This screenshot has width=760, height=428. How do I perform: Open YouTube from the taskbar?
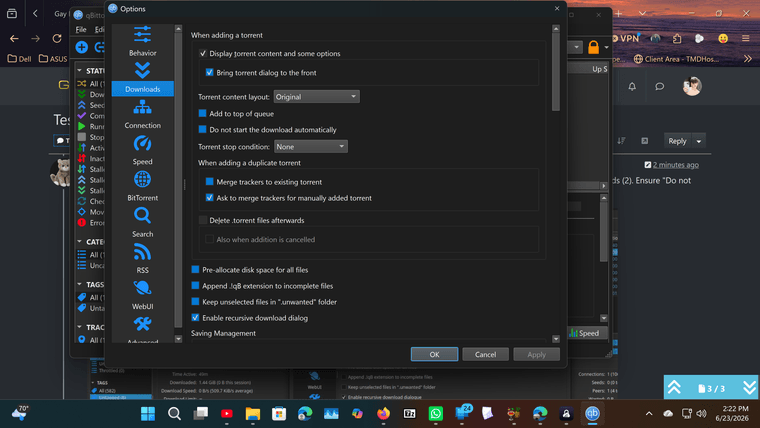(226, 413)
